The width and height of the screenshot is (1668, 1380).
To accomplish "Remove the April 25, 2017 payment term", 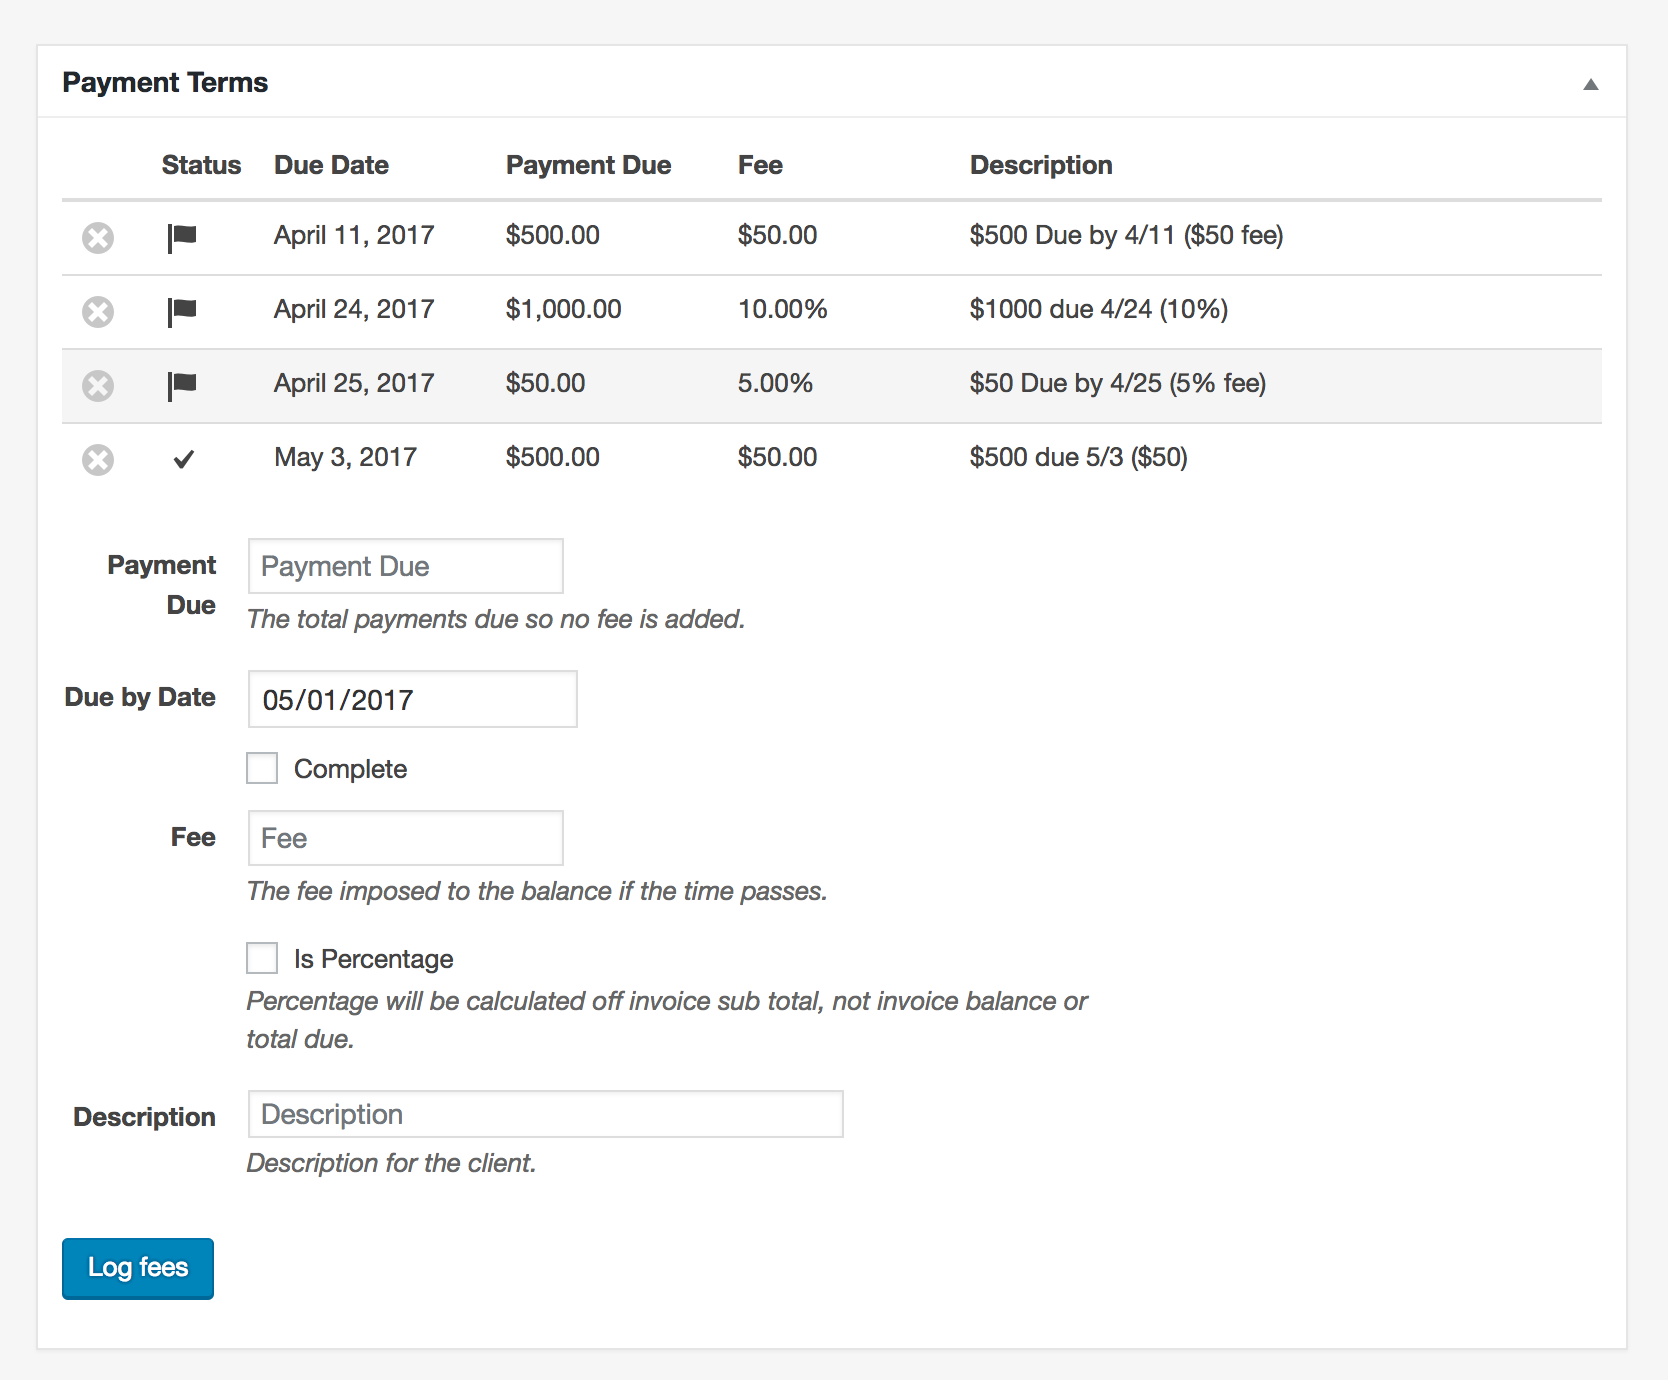I will point(97,385).
